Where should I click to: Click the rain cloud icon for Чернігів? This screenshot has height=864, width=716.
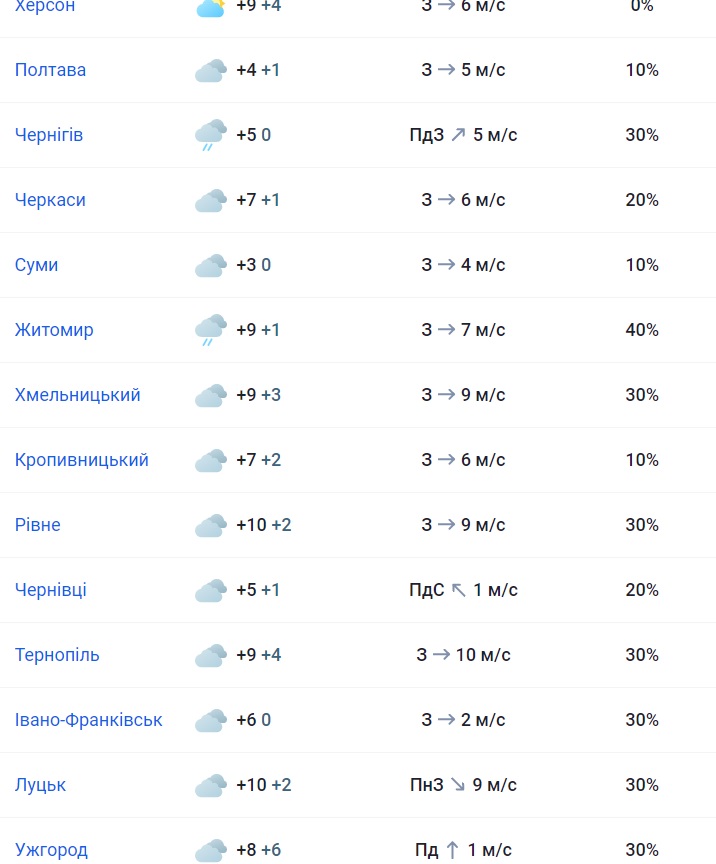pos(211,135)
